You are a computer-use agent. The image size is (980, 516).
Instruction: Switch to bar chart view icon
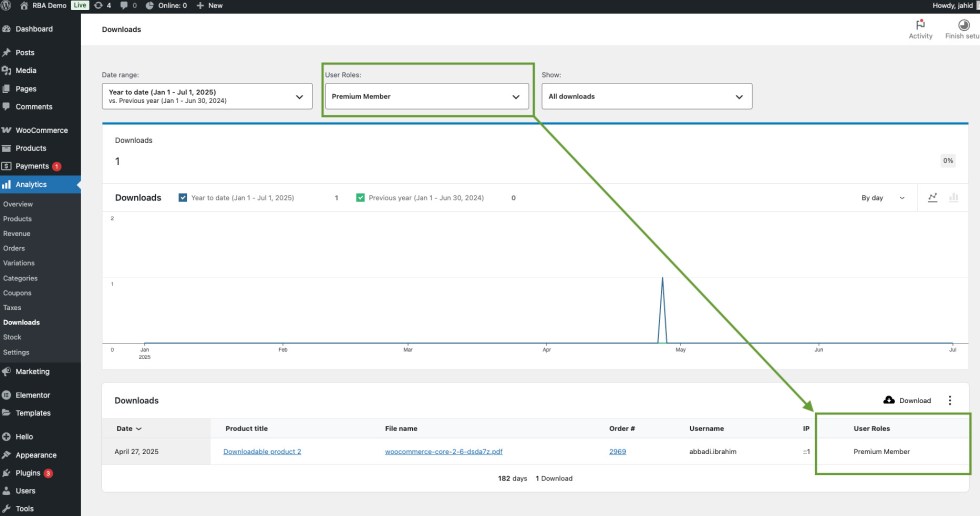(953, 198)
